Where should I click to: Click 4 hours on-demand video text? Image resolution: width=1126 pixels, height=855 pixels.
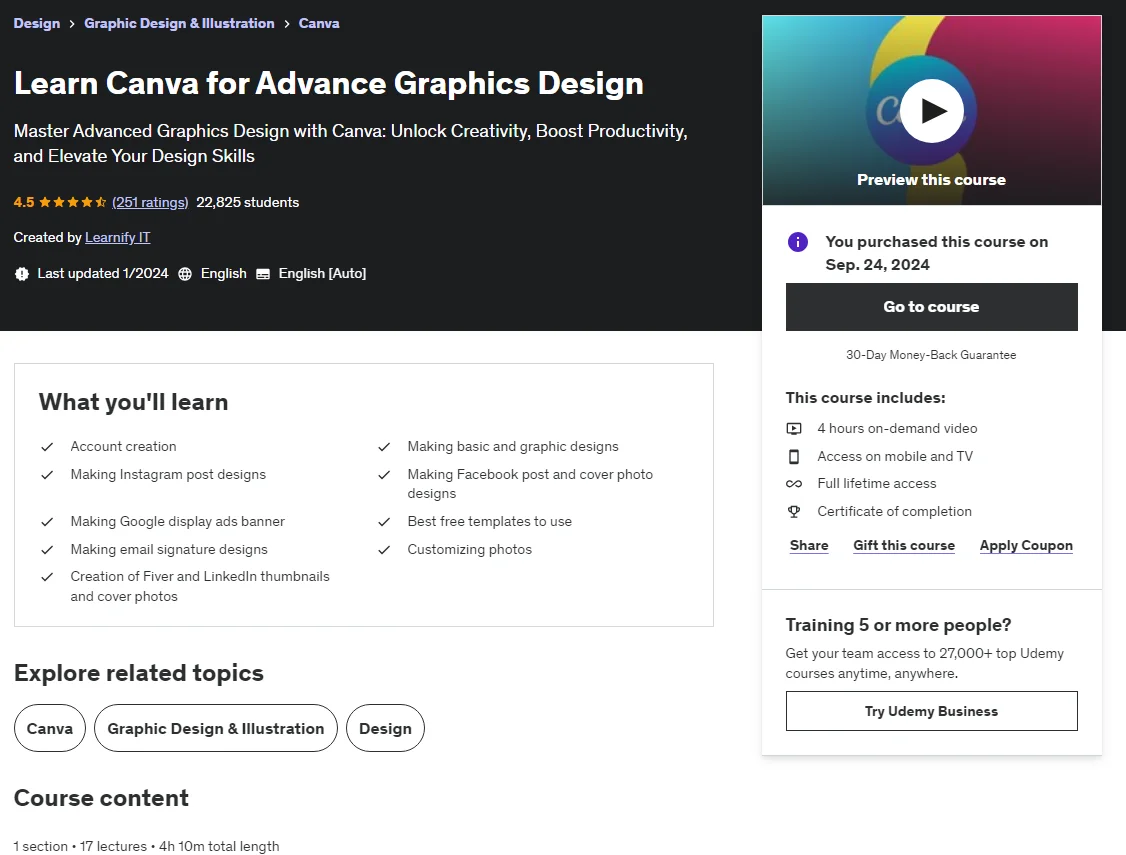point(897,429)
